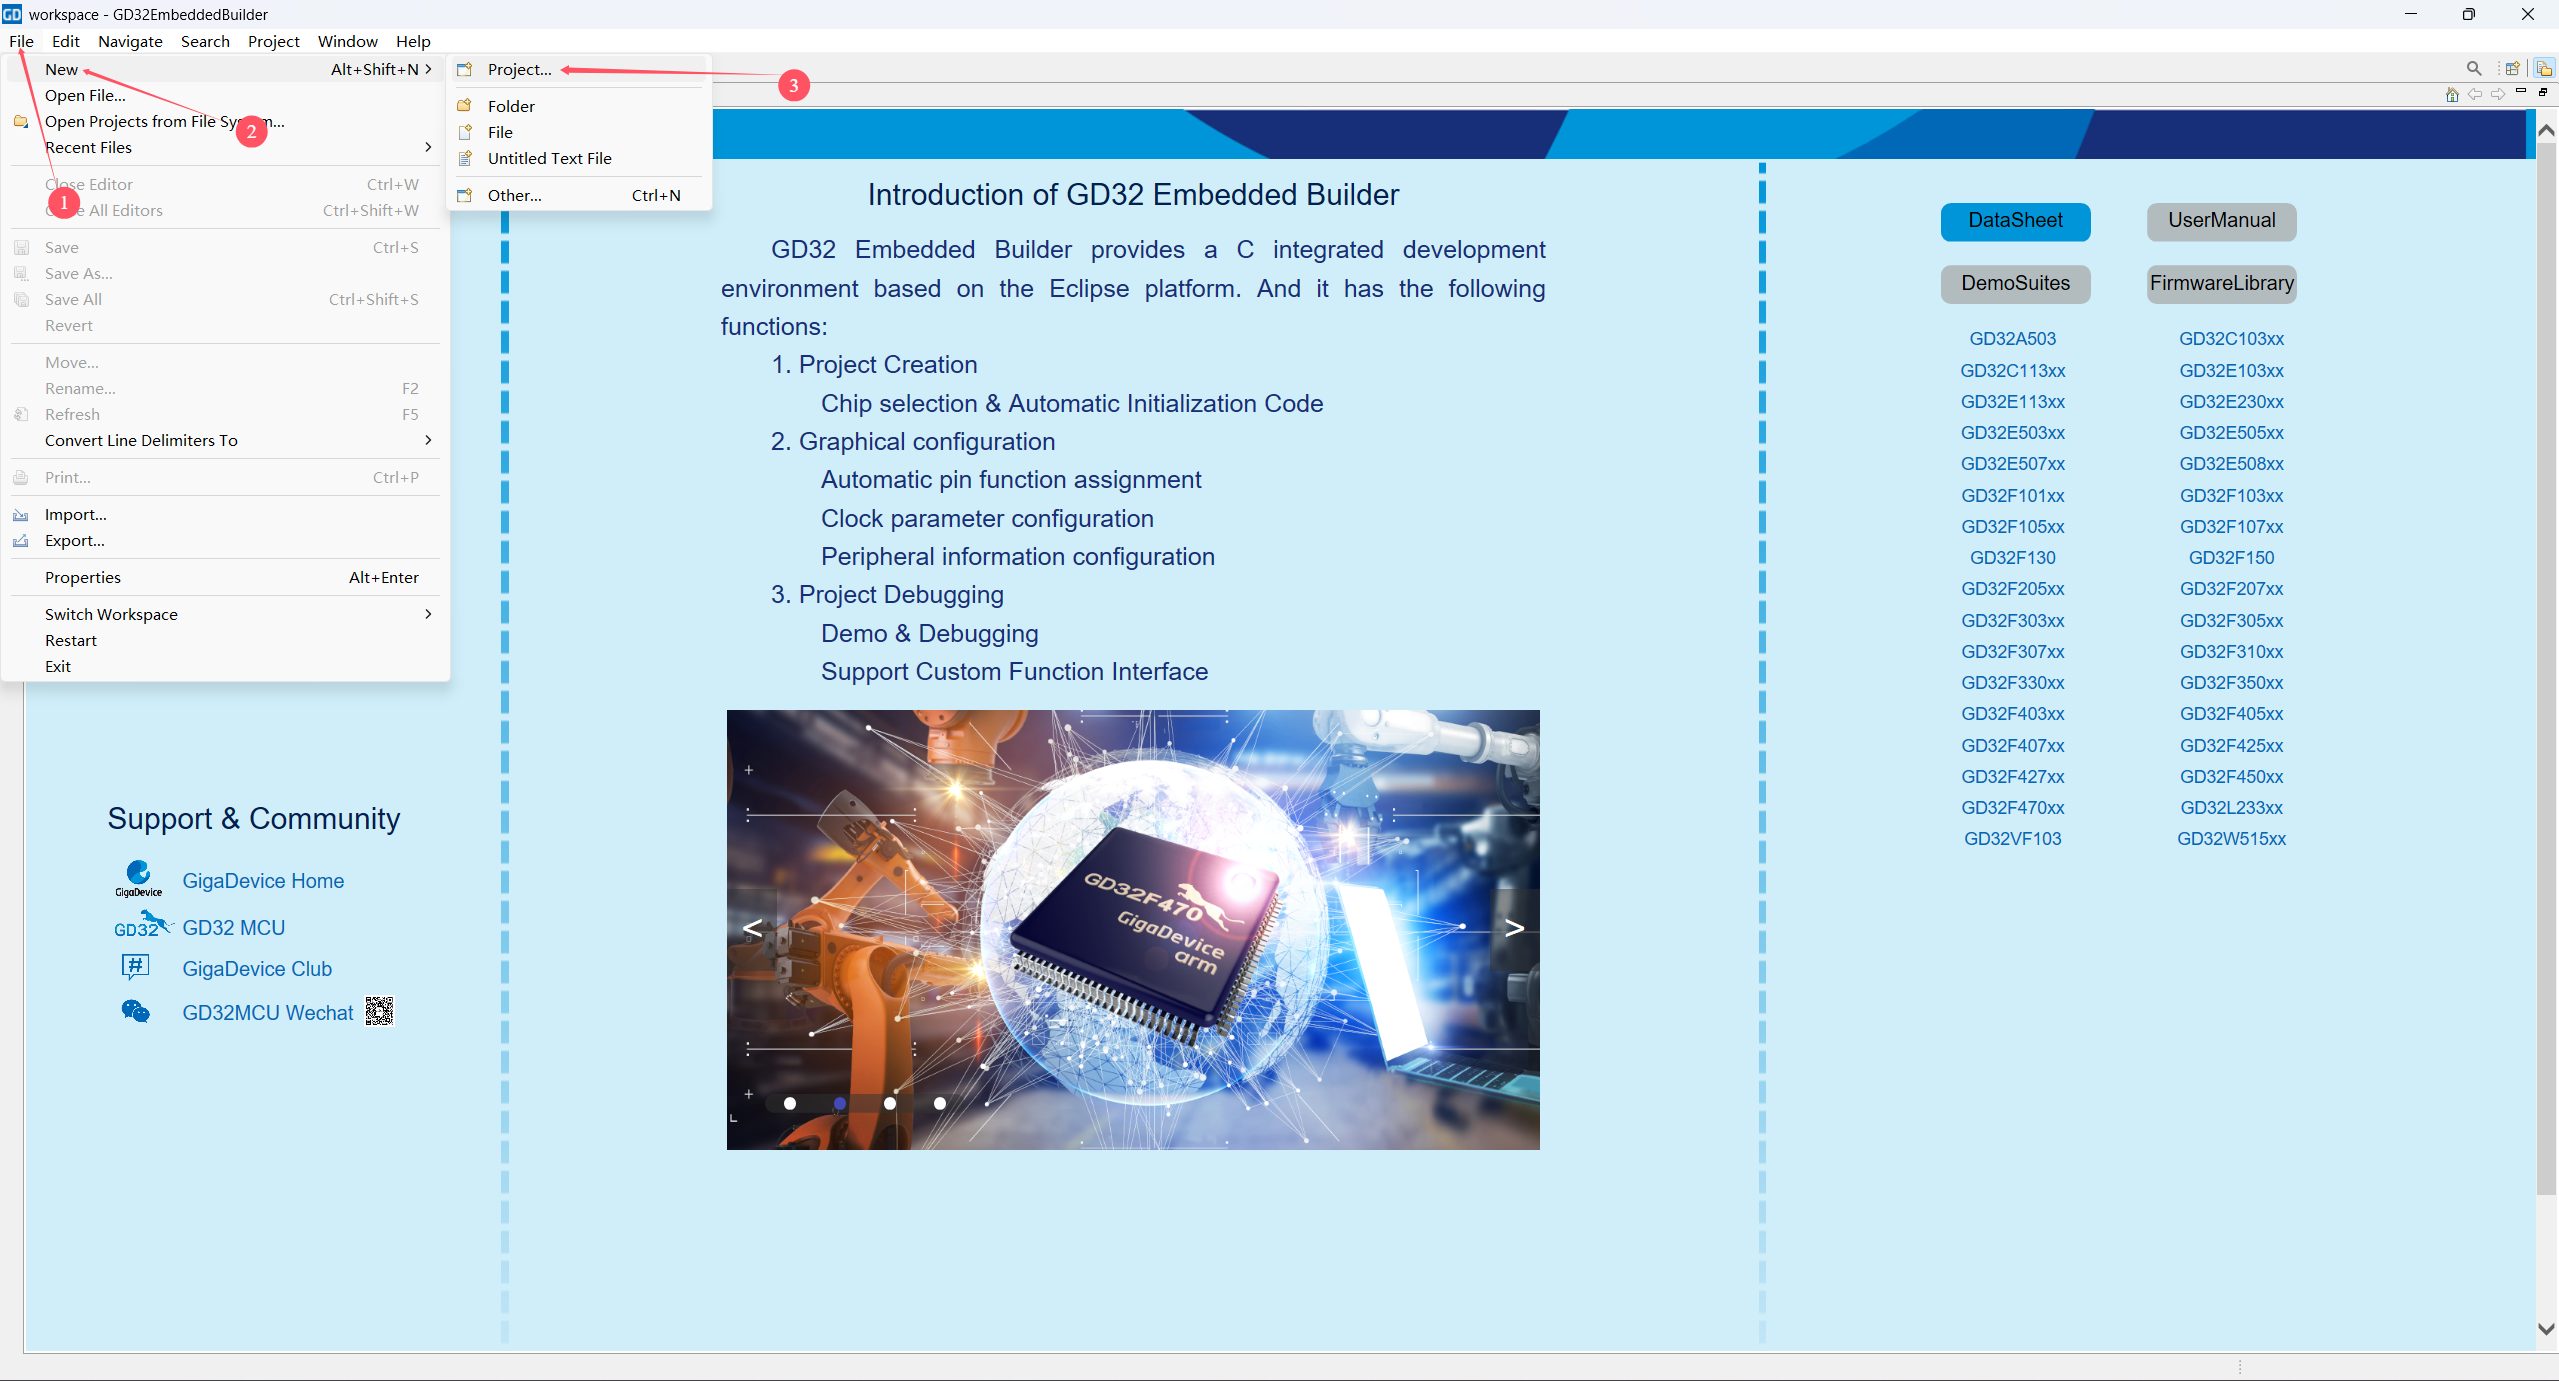Open the Import... menu entry
The image size is (2559, 1381).
pyautogui.click(x=75, y=514)
